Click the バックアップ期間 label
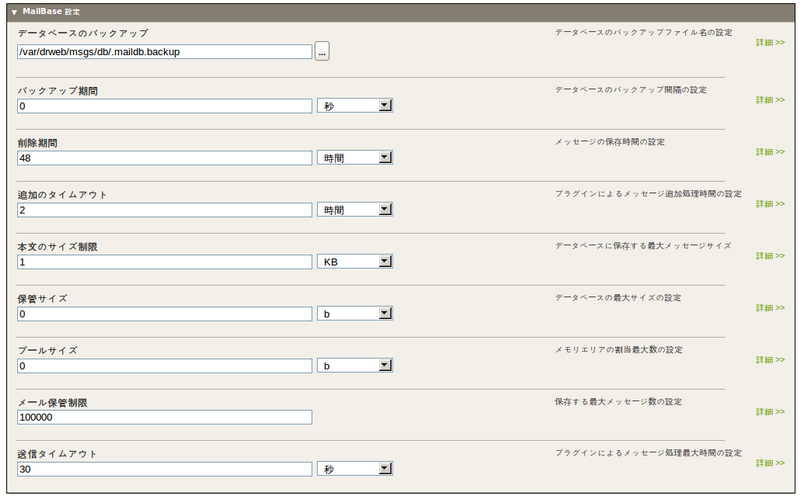801x496 pixels. (58, 91)
